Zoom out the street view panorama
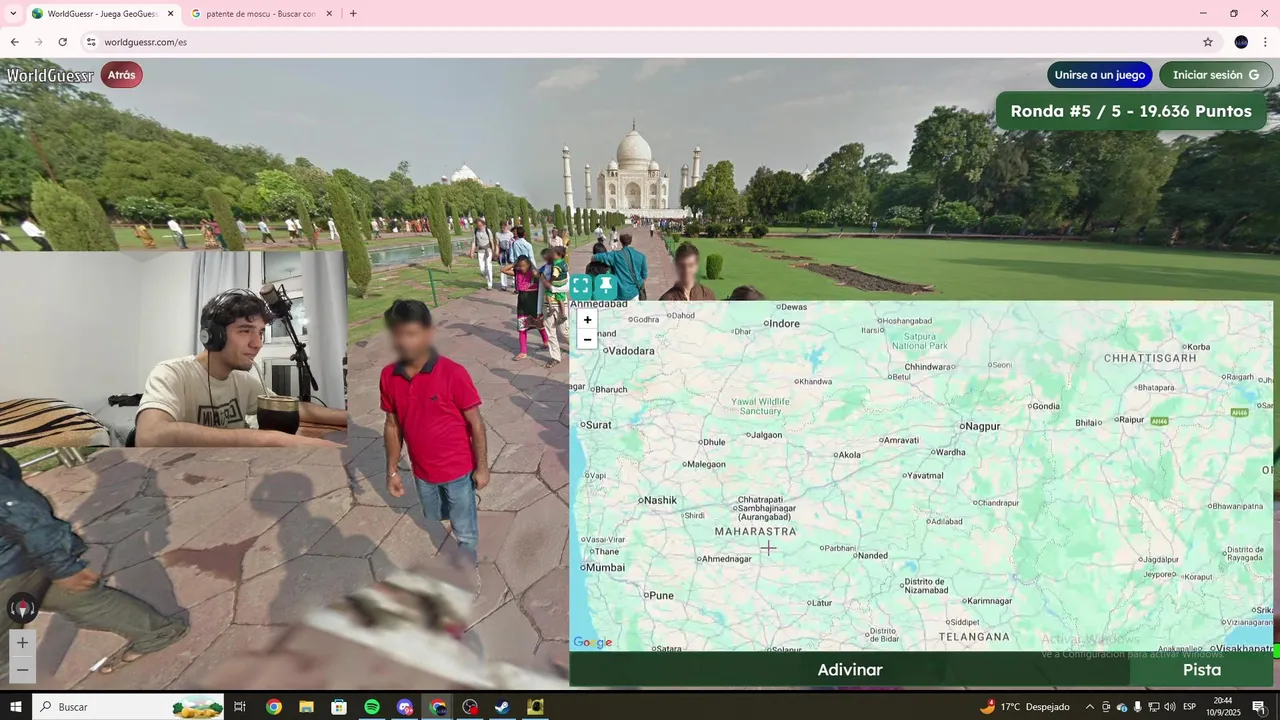 [x=22, y=669]
